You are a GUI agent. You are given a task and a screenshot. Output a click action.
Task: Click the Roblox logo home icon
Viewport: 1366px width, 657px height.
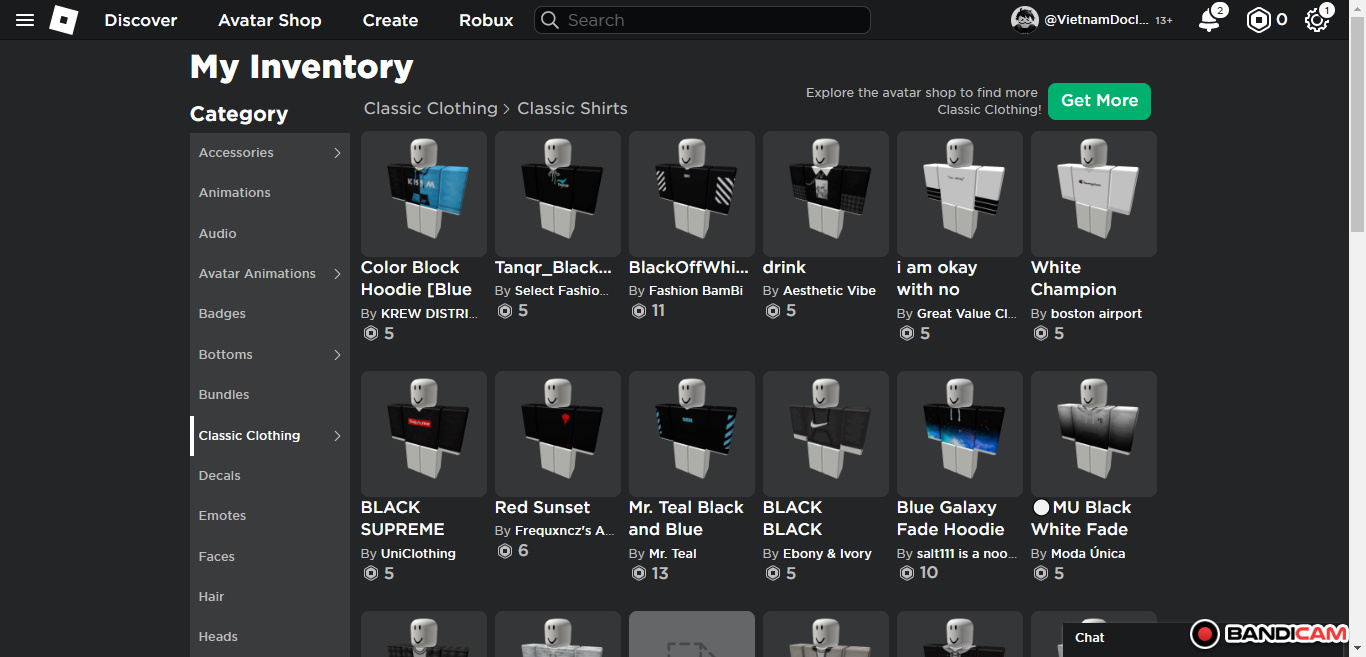coord(64,20)
